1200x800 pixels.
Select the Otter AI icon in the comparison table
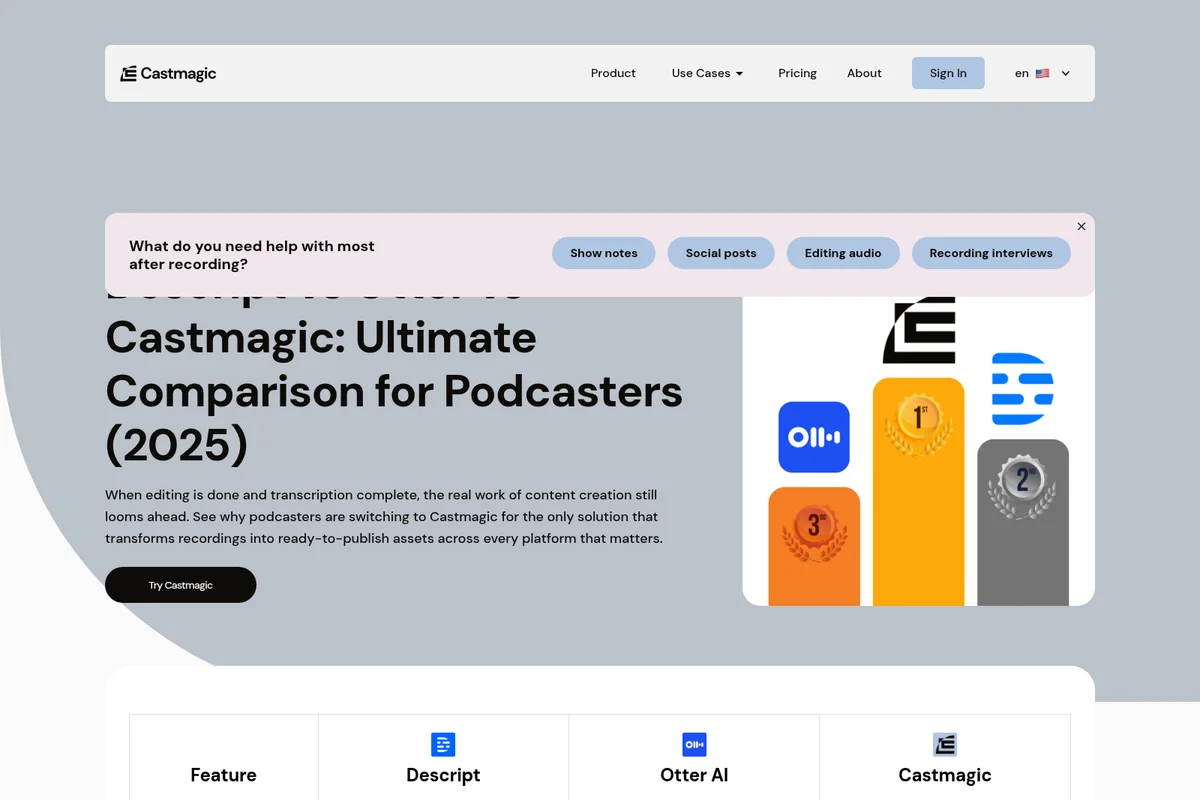pyautogui.click(x=694, y=744)
